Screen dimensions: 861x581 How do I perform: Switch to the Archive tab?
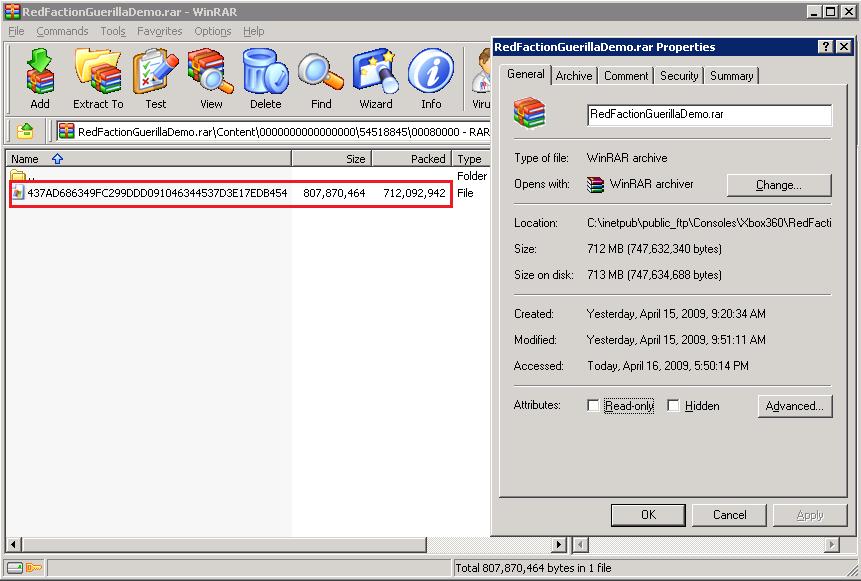click(x=574, y=76)
